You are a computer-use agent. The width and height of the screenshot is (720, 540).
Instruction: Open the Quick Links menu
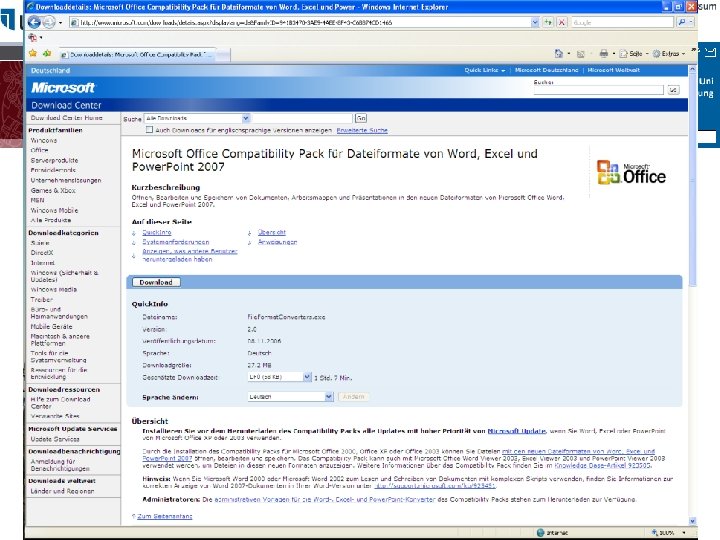click(484, 70)
